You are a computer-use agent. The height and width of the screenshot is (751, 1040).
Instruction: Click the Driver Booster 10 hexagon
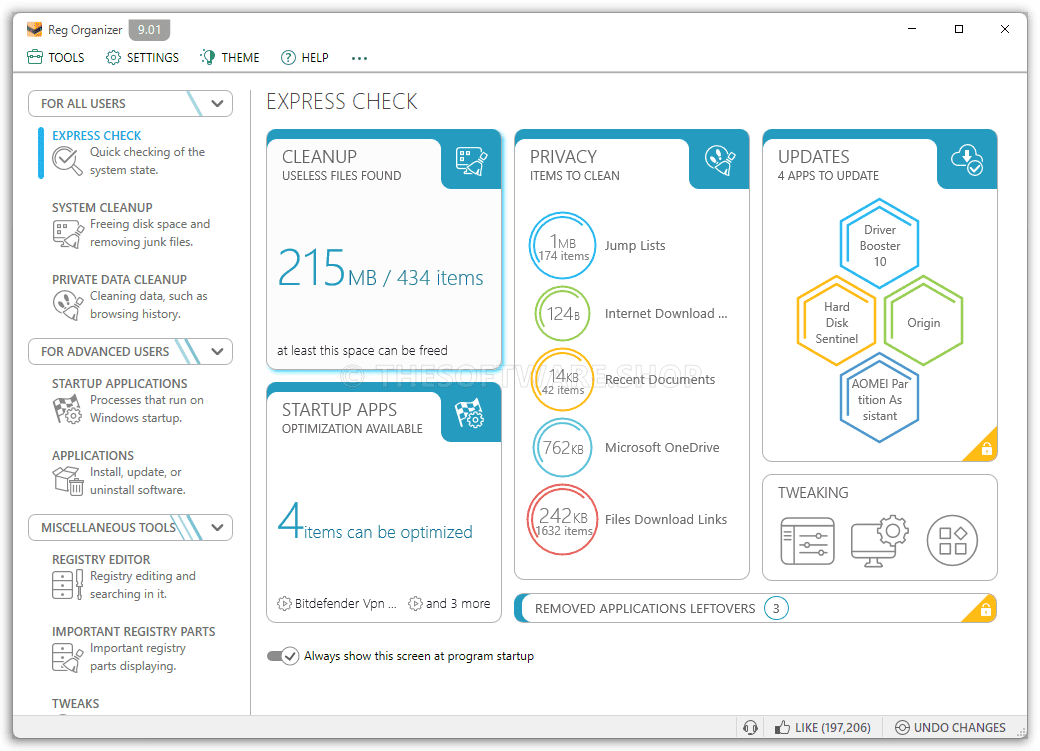(x=879, y=245)
